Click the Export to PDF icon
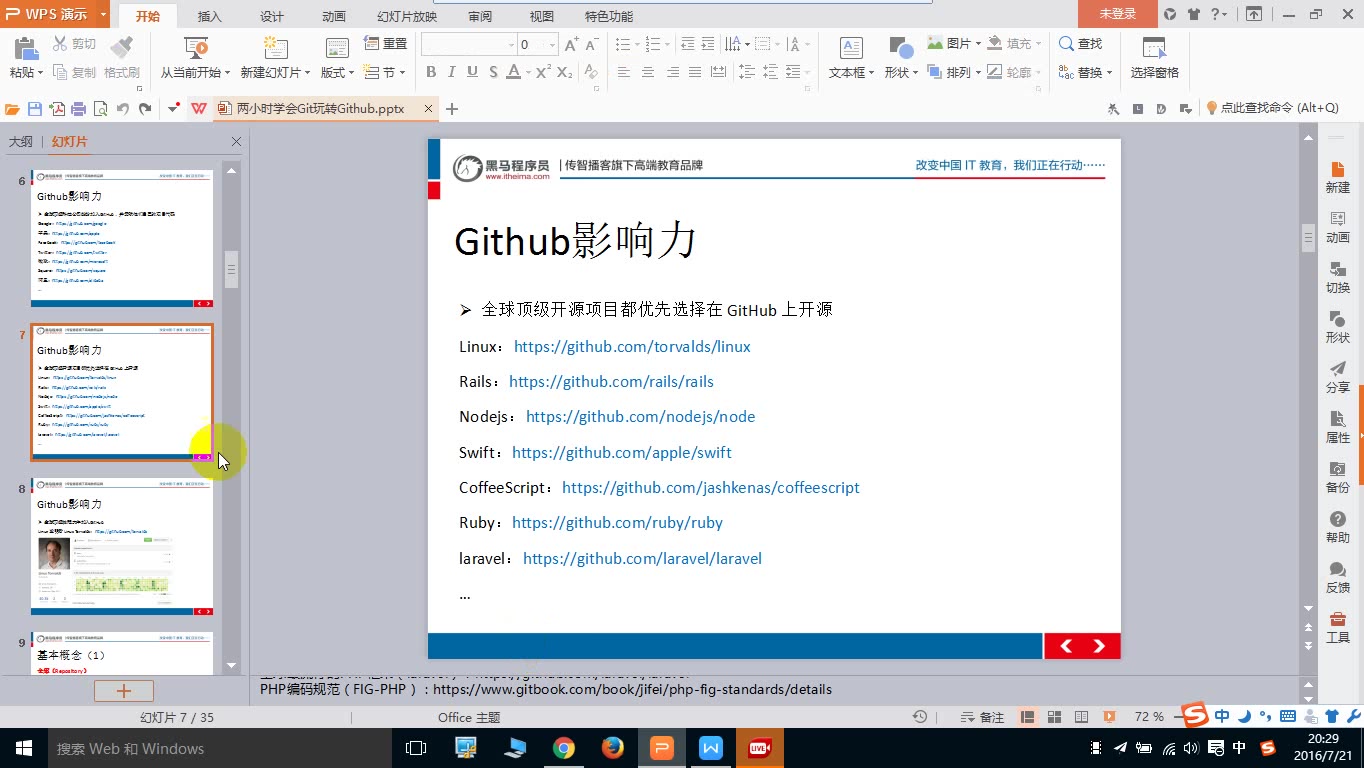The height and width of the screenshot is (768, 1364). tap(57, 109)
